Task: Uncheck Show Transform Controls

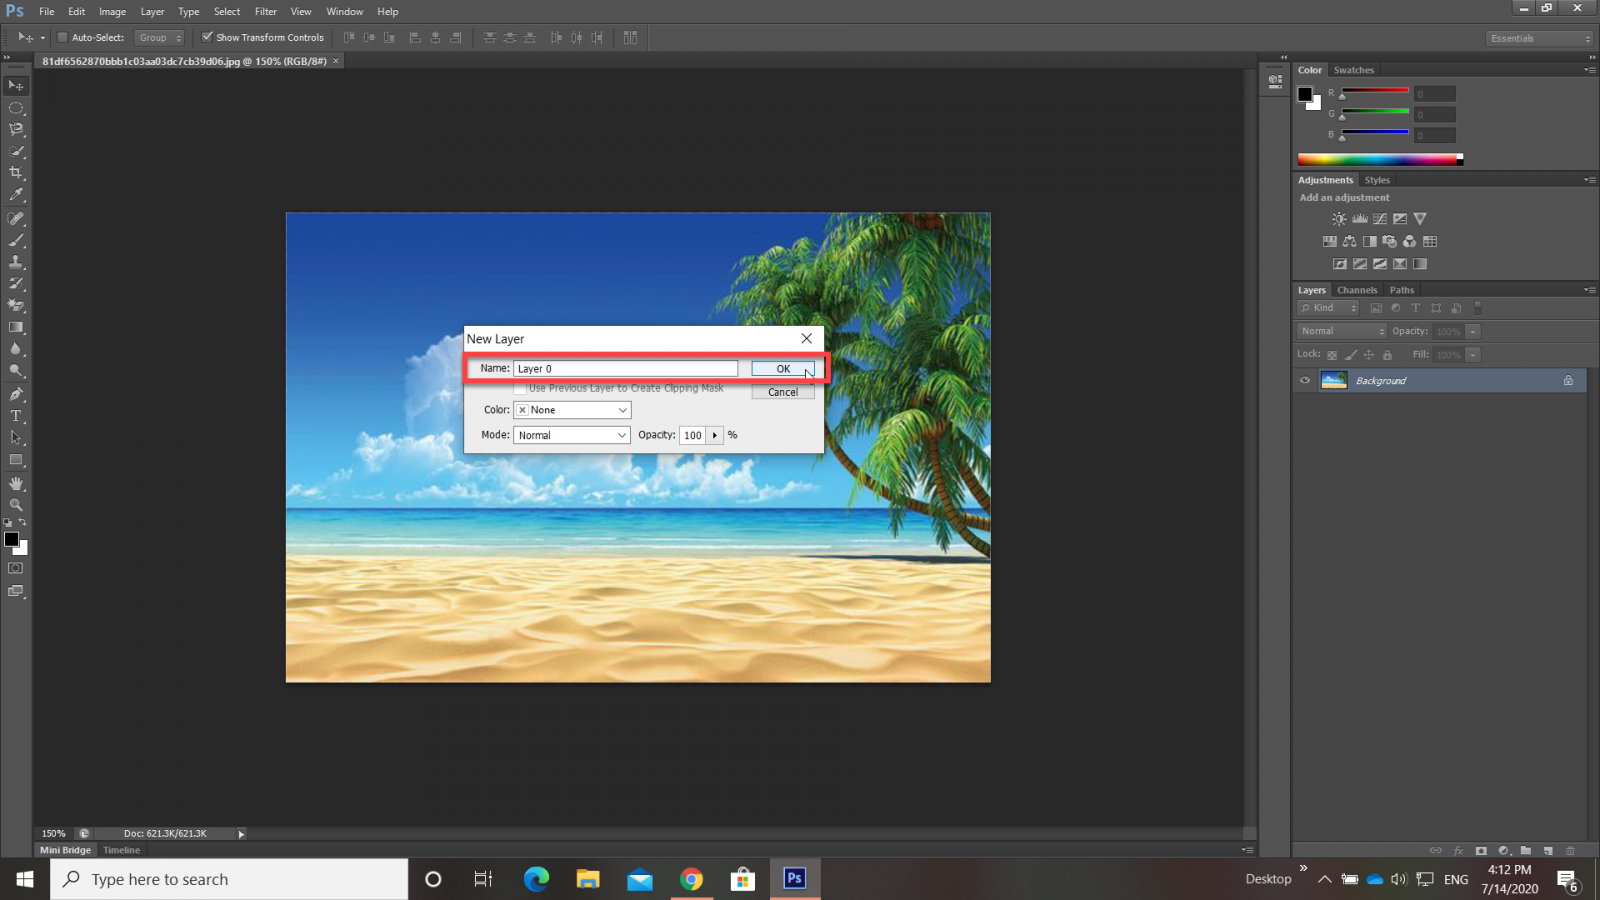Action: pyautogui.click(x=207, y=38)
